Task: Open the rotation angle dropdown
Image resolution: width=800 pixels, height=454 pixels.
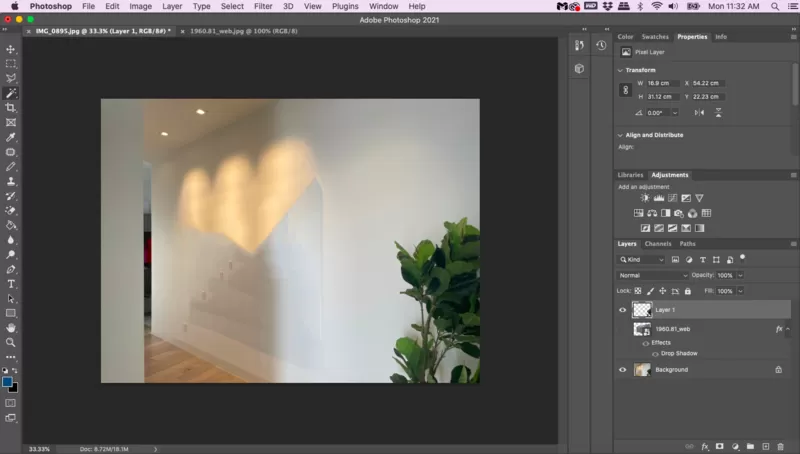Action: [675, 113]
